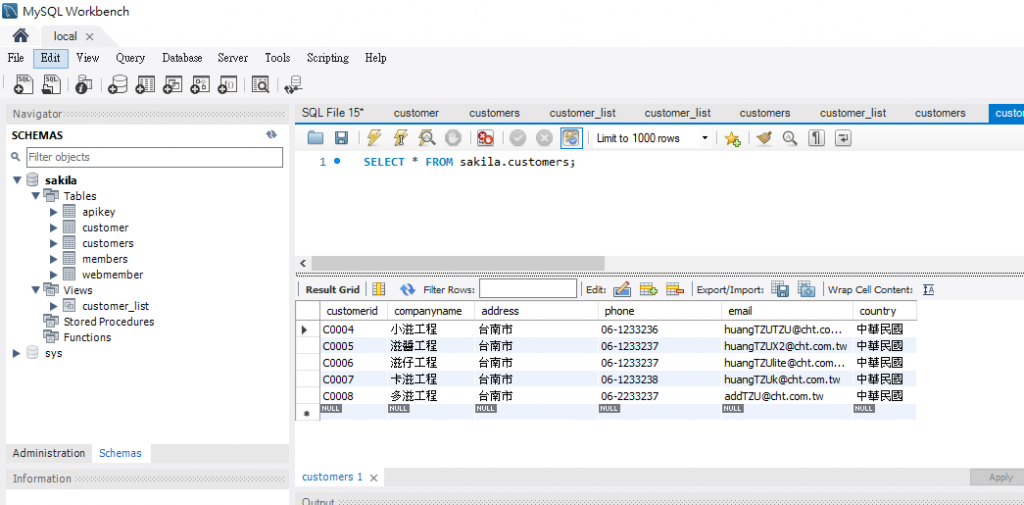Expand the apikey table
The height and width of the screenshot is (505, 1024).
tap(54, 212)
